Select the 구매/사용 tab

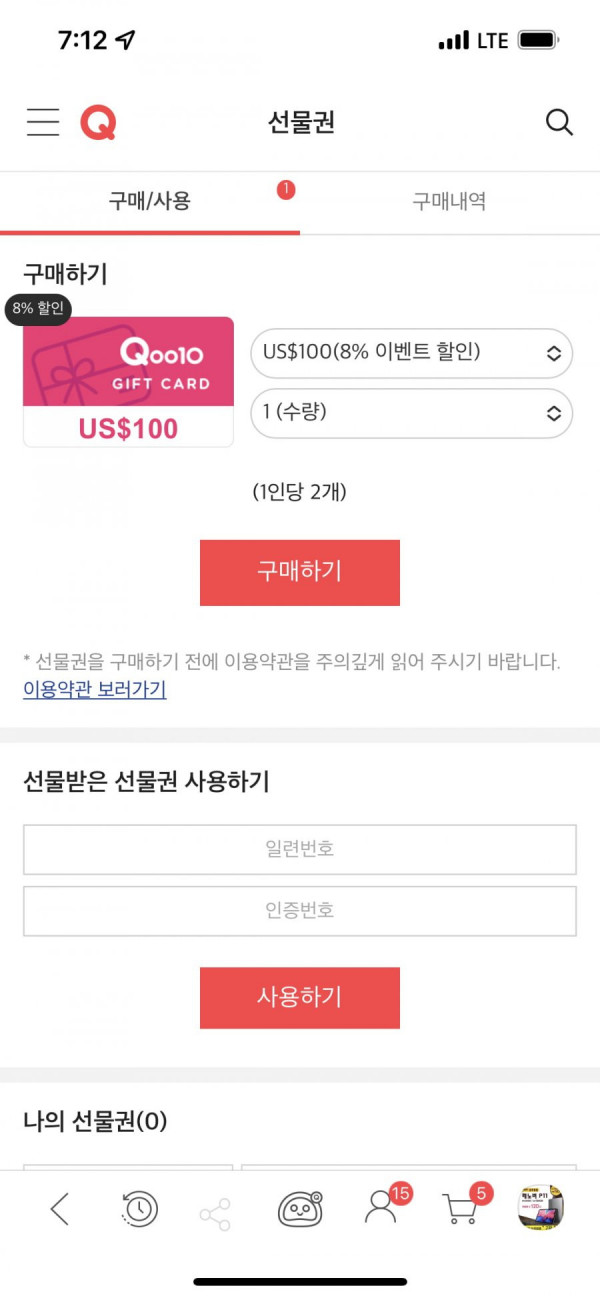(150, 201)
